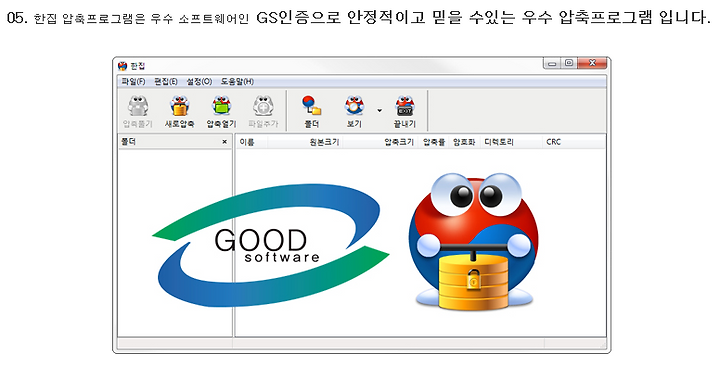Open the 파일(F) menu
The height and width of the screenshot is (366, 720).
tap(133, 82)
